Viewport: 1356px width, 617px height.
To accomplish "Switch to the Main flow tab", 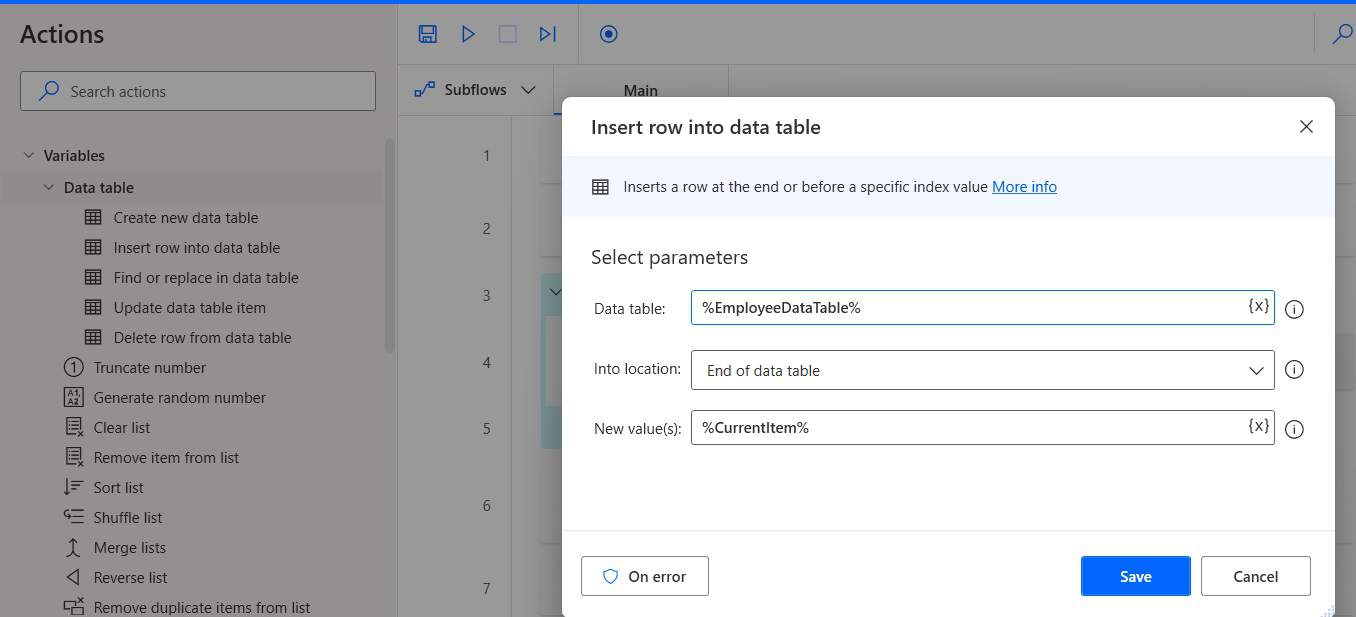I will (640, 90).
